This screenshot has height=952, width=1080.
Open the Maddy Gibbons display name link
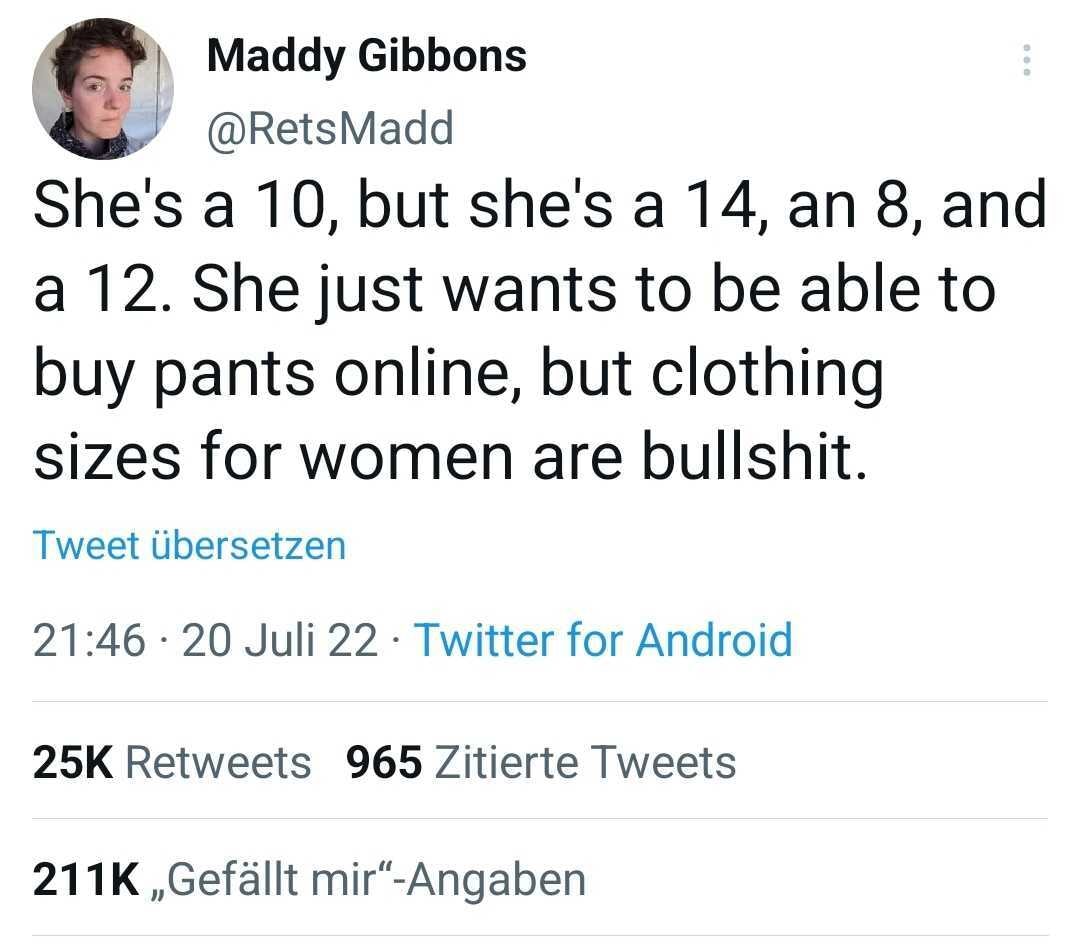(366, 56)
